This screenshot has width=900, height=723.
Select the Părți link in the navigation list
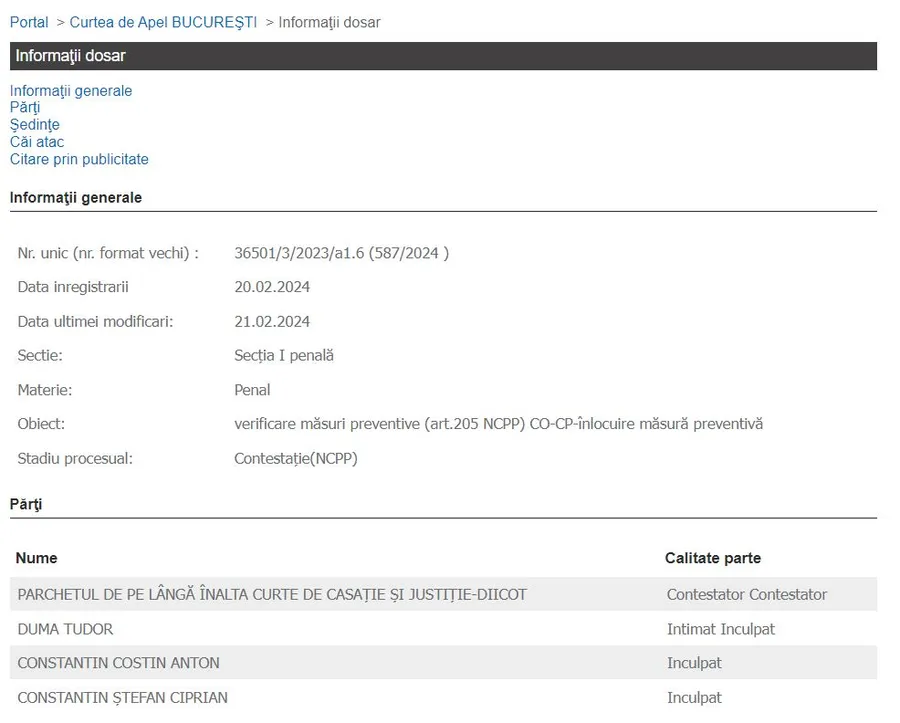[x=25, y=108]
